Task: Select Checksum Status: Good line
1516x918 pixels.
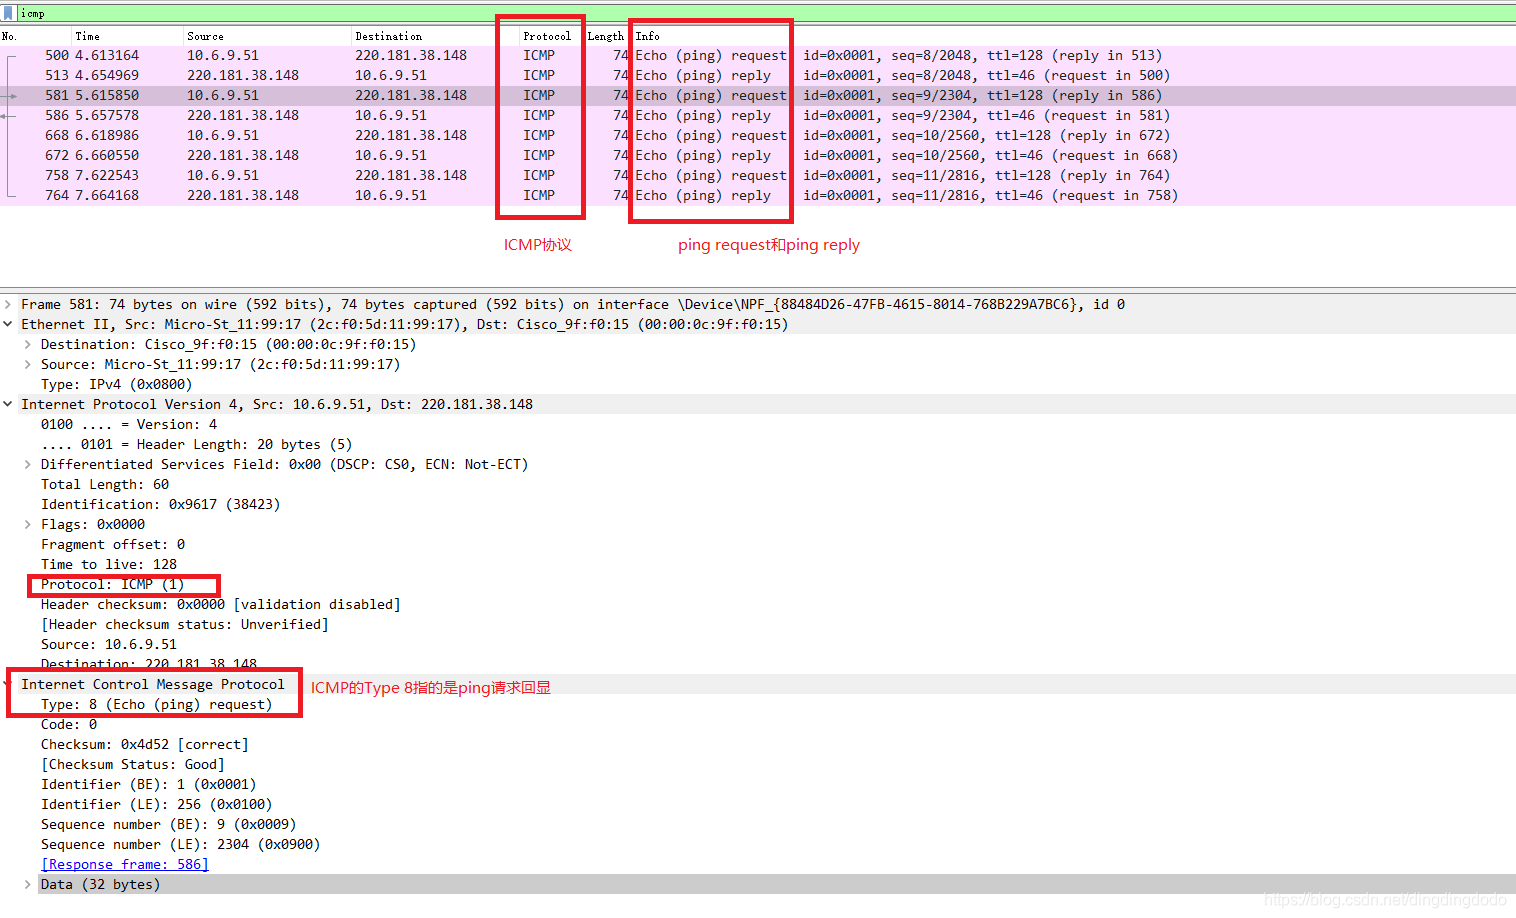Action: point(133,764)
